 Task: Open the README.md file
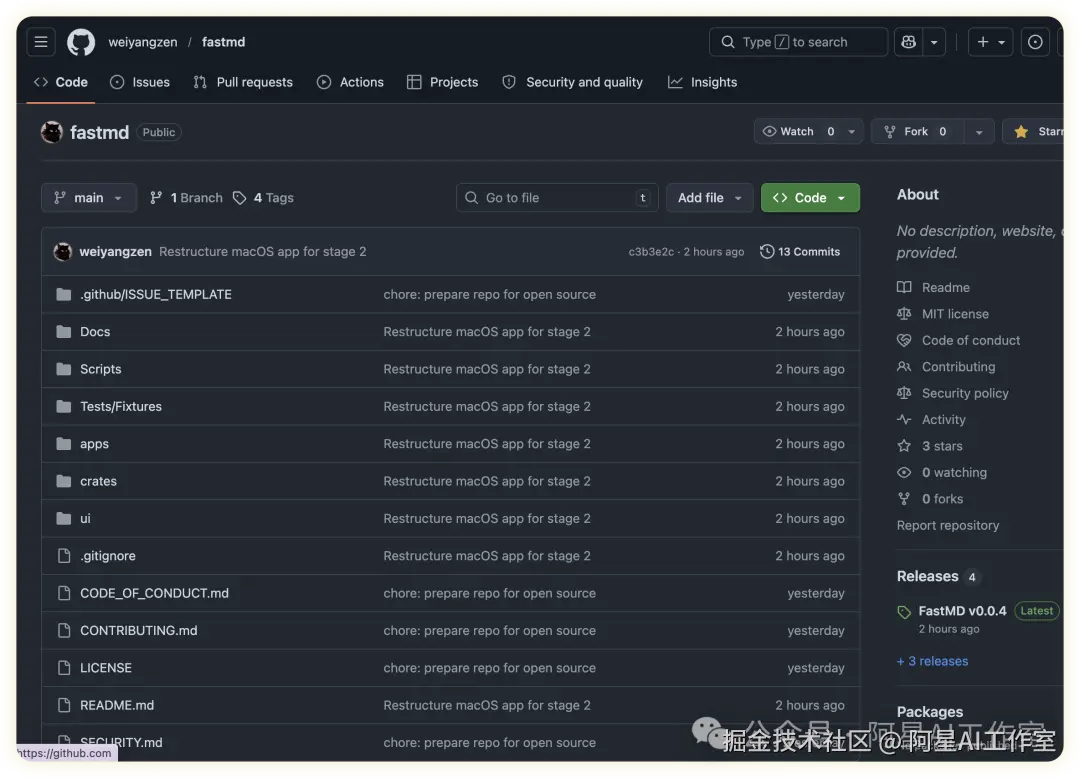117,706
